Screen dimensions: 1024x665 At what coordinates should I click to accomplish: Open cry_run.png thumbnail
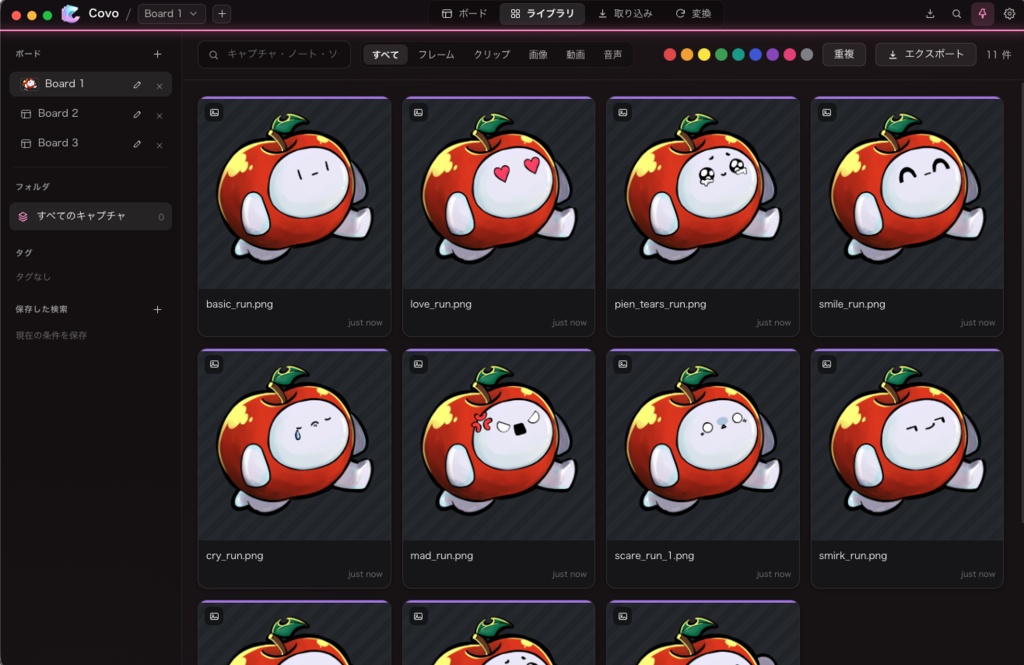click(x=295, y=446)
